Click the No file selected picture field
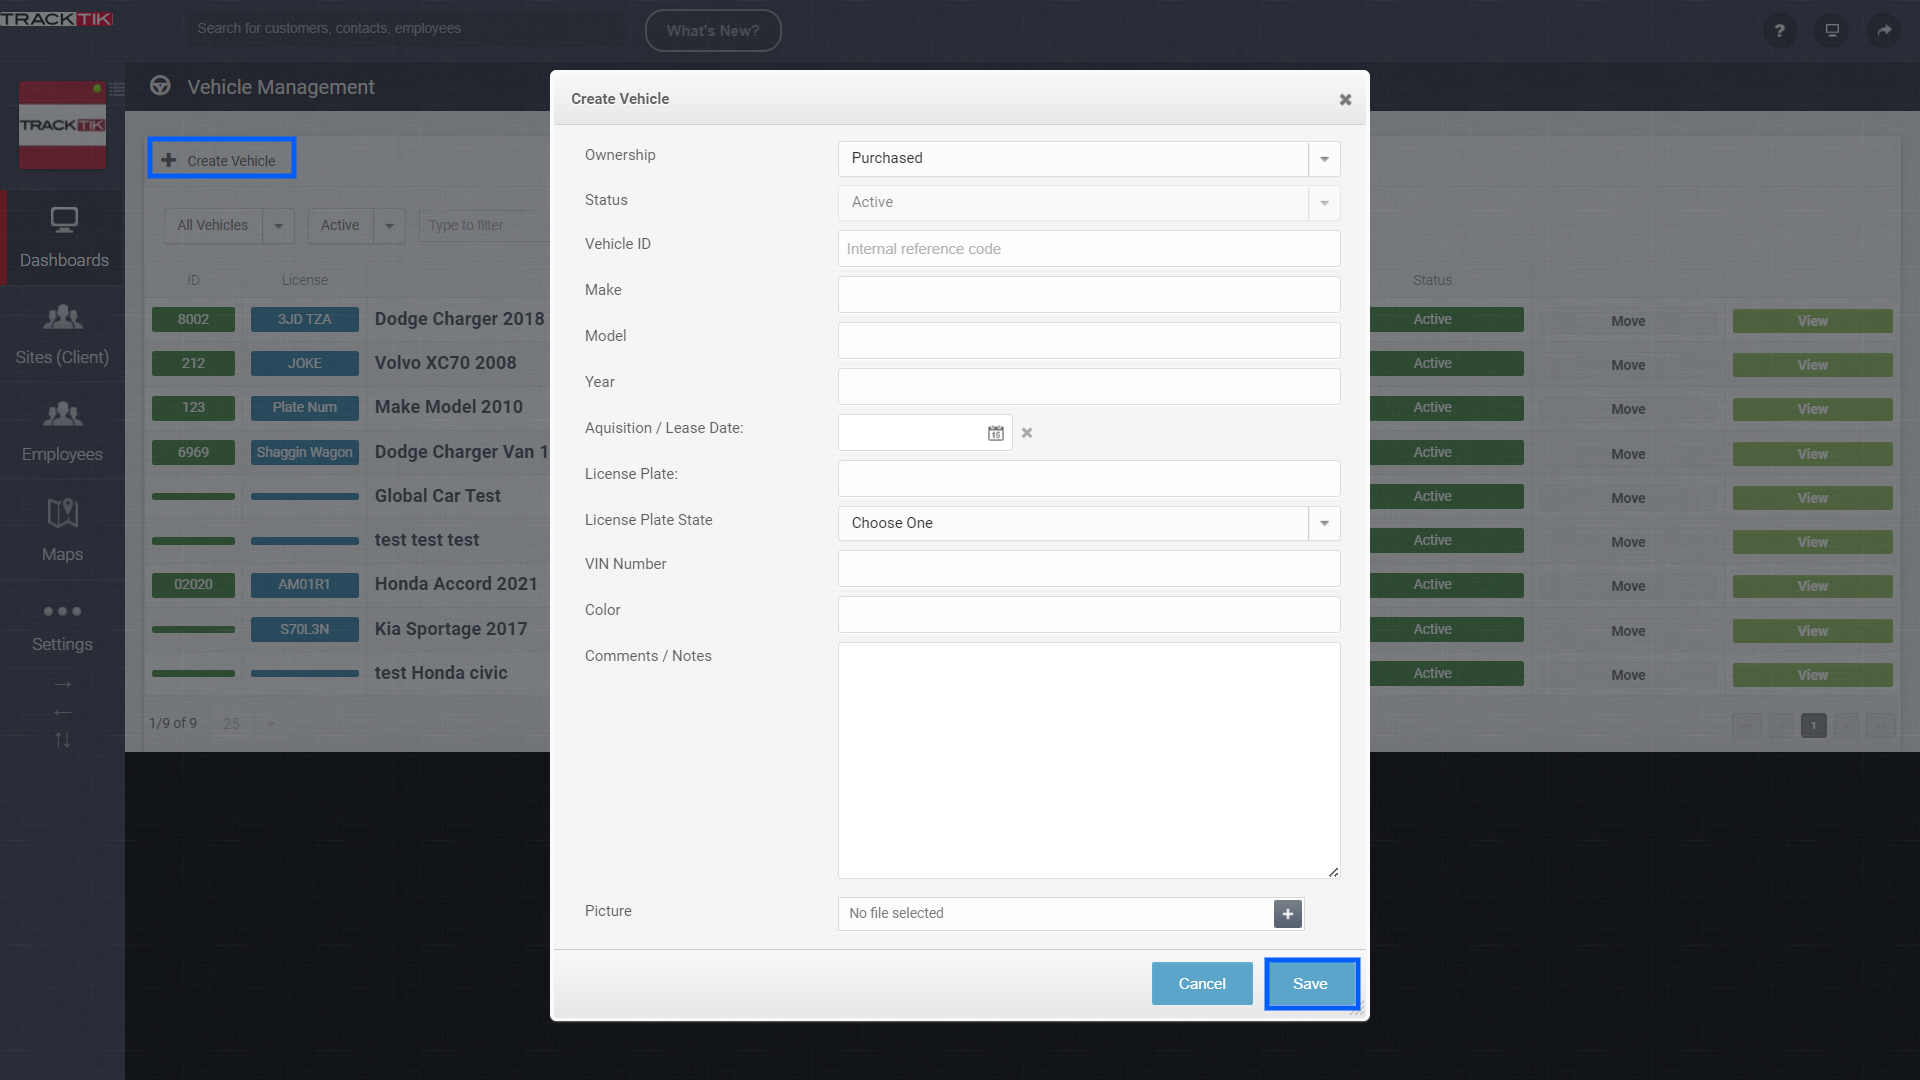 1055,914
